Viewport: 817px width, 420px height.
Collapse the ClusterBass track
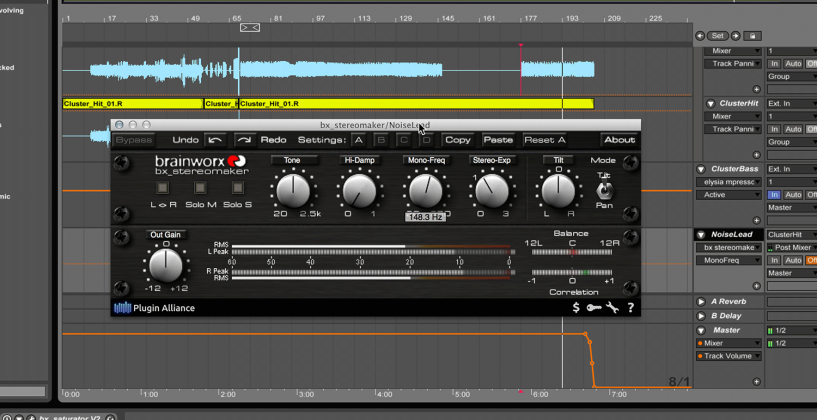click(x=701, y=169)
